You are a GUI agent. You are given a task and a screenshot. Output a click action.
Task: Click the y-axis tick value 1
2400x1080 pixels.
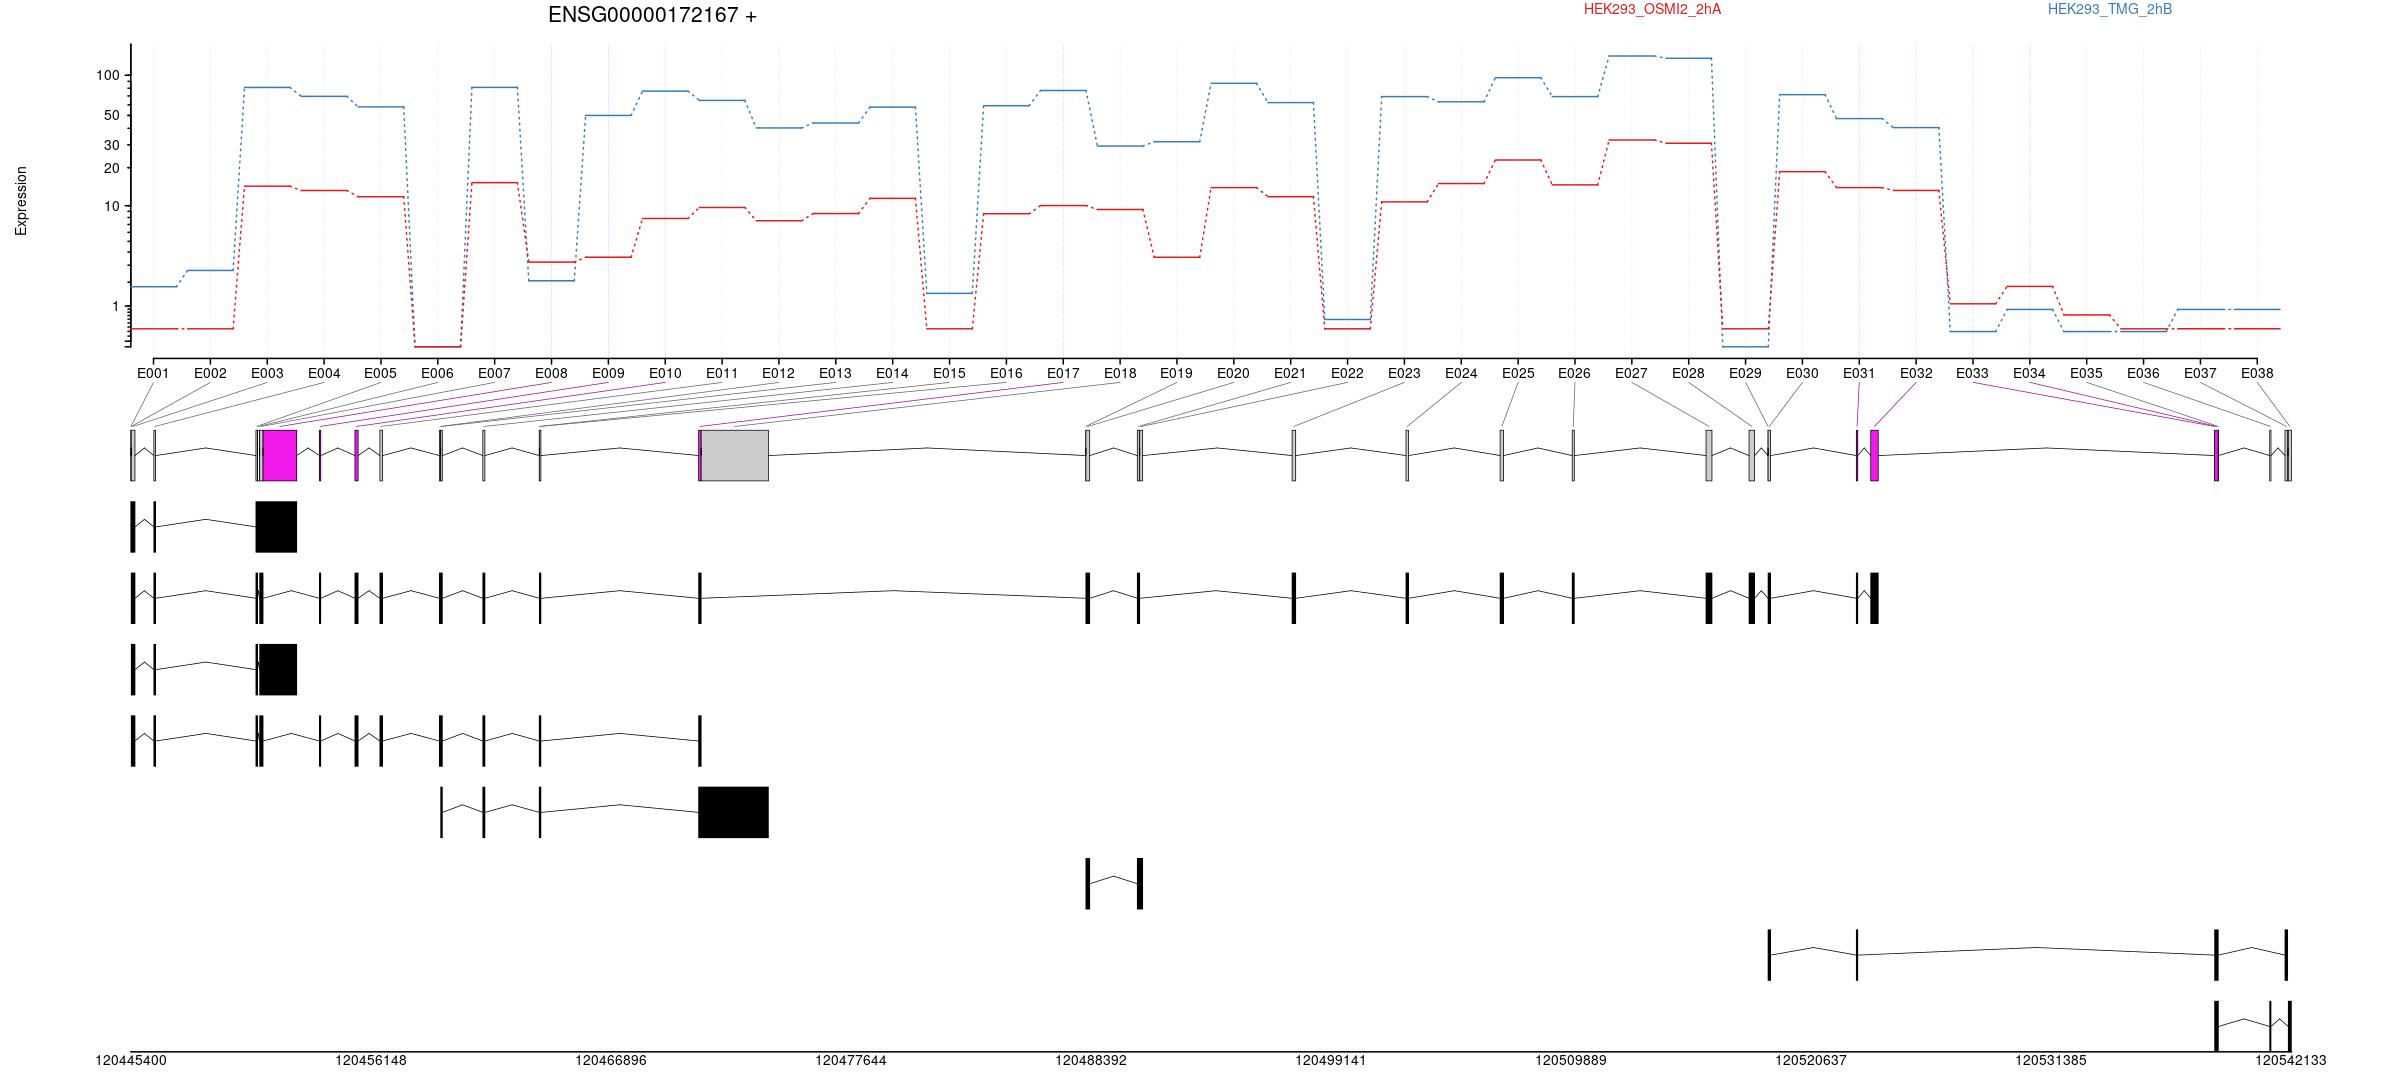coord(115,306)
